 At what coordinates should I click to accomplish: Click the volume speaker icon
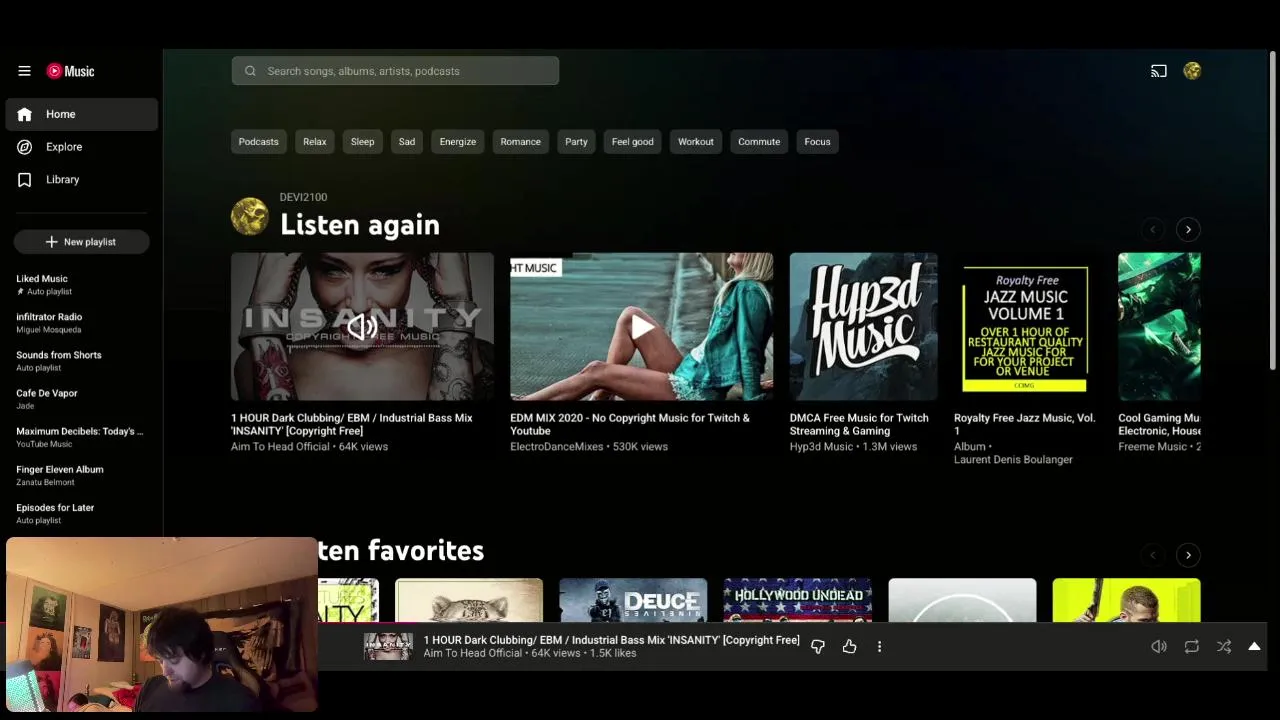pos(1158,647)
